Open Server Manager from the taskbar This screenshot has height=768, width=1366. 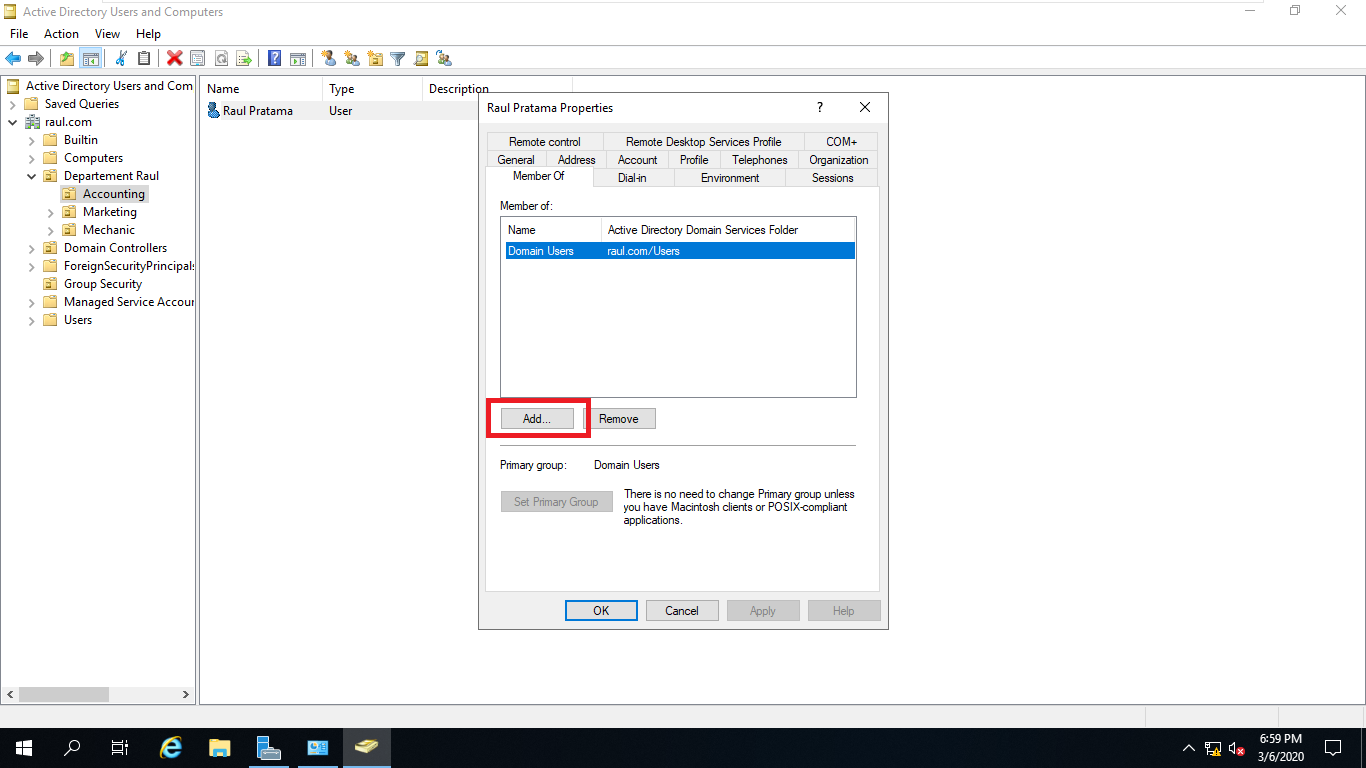[x=268, y=747]
